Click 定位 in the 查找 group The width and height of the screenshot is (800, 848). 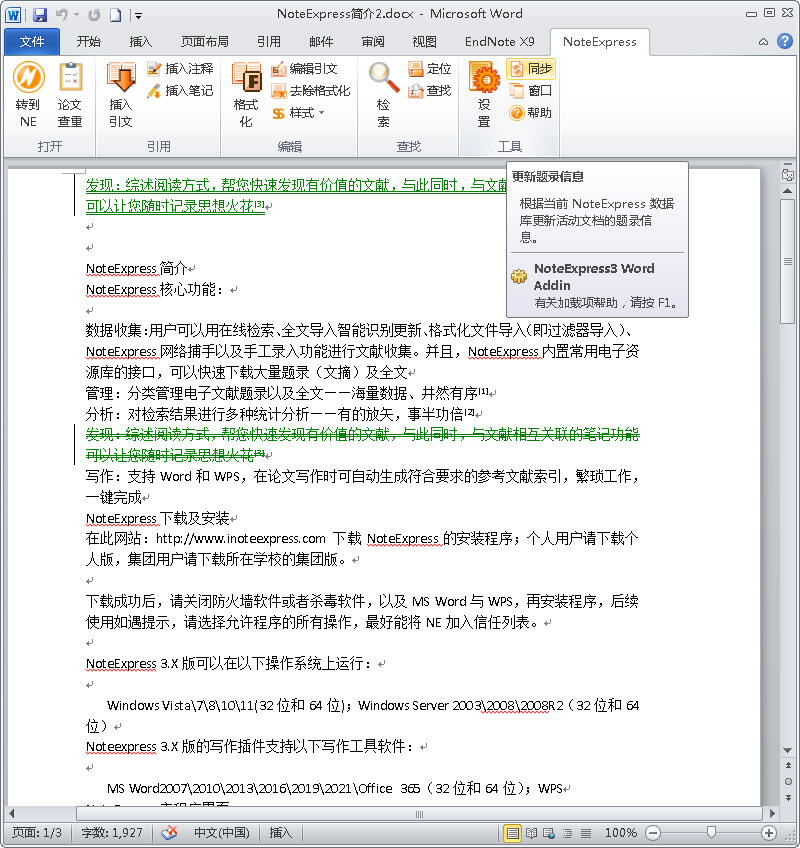pyautogui.click(x=430, y=69)
